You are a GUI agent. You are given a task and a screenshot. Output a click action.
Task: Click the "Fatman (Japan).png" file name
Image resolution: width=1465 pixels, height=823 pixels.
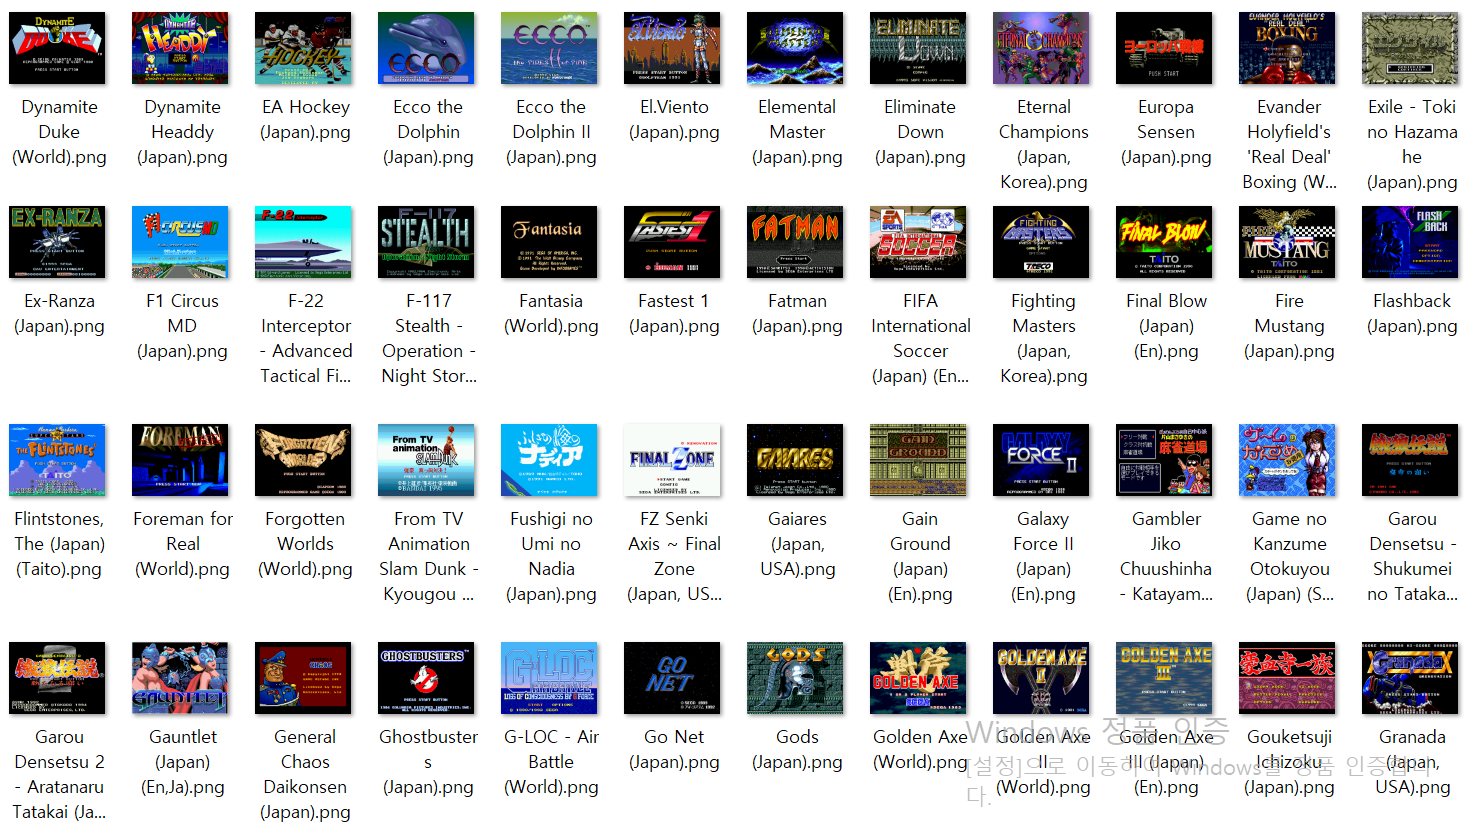[x=797, y=313]
